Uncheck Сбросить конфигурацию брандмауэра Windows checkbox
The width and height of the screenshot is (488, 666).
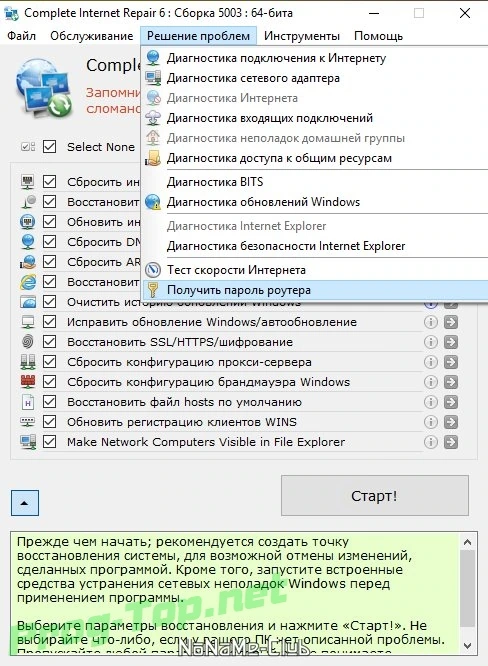50,382
